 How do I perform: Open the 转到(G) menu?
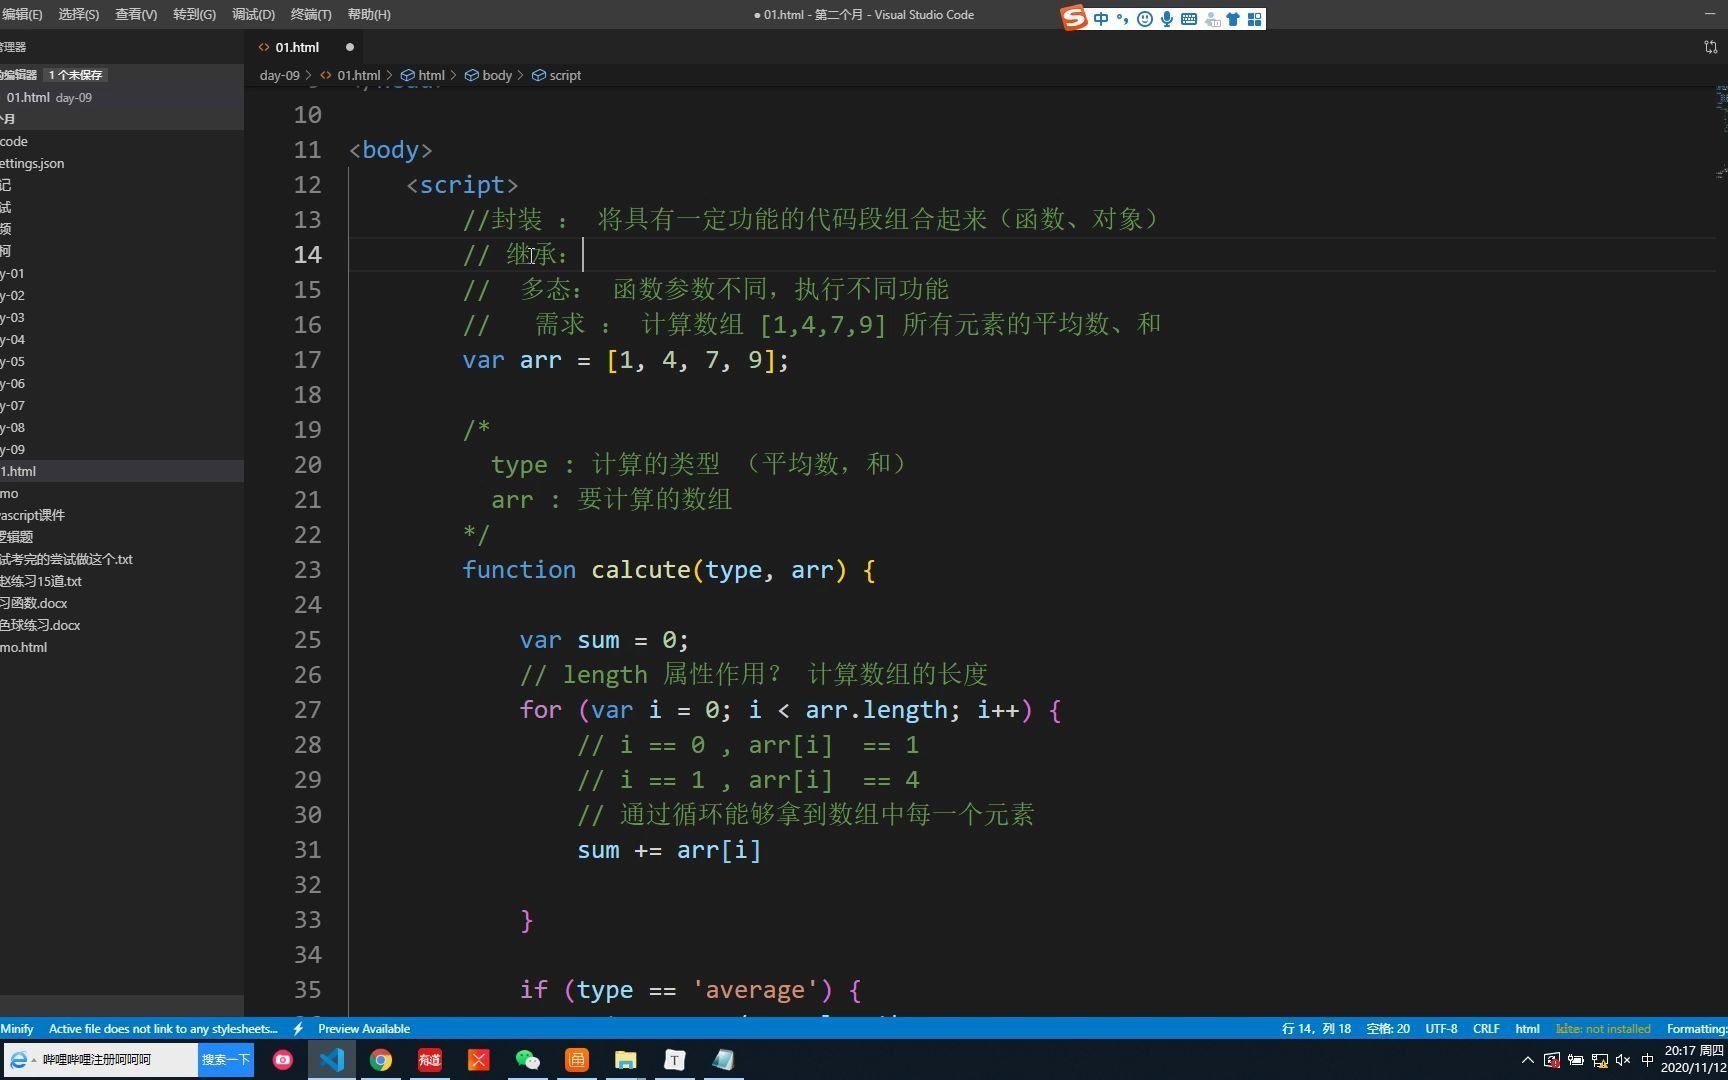click(x=194, y=14)
